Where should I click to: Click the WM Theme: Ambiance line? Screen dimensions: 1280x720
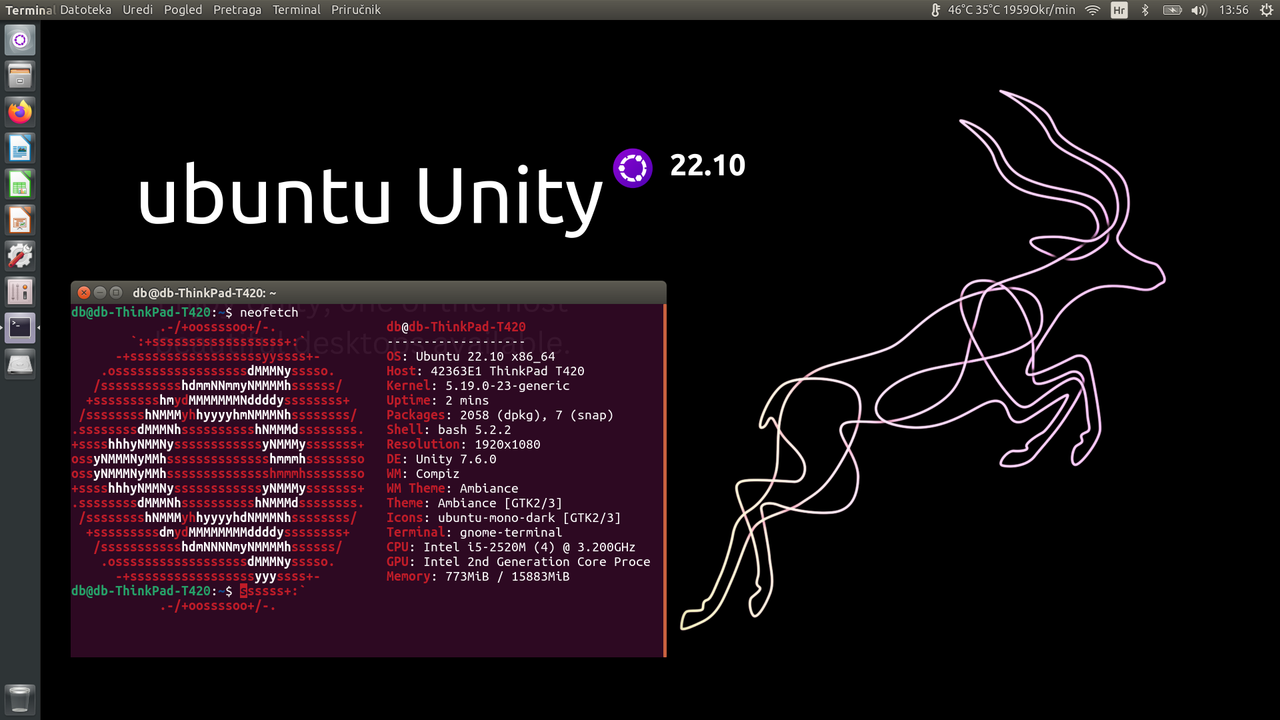coord(453,488)
